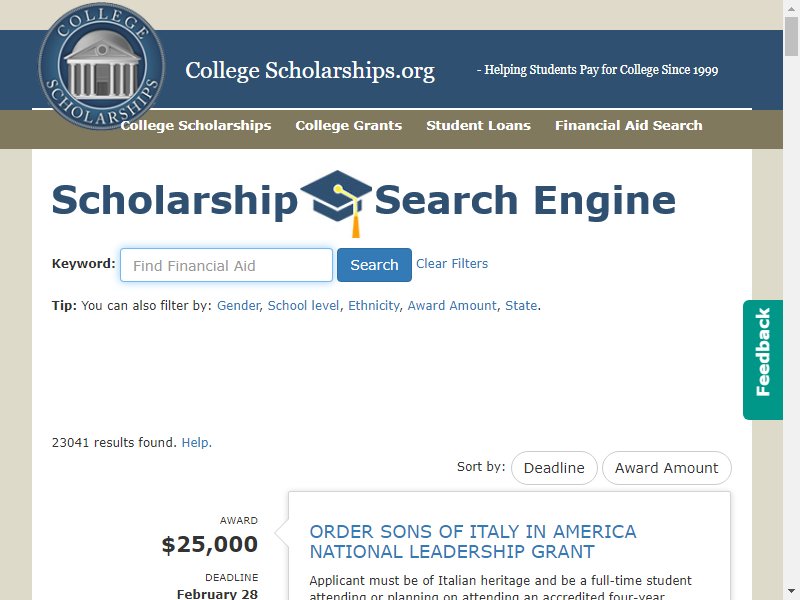The width and height of the screenshot is (800, 600).
Task: Open the College Scholarships menu item
Action: (196, 126)
